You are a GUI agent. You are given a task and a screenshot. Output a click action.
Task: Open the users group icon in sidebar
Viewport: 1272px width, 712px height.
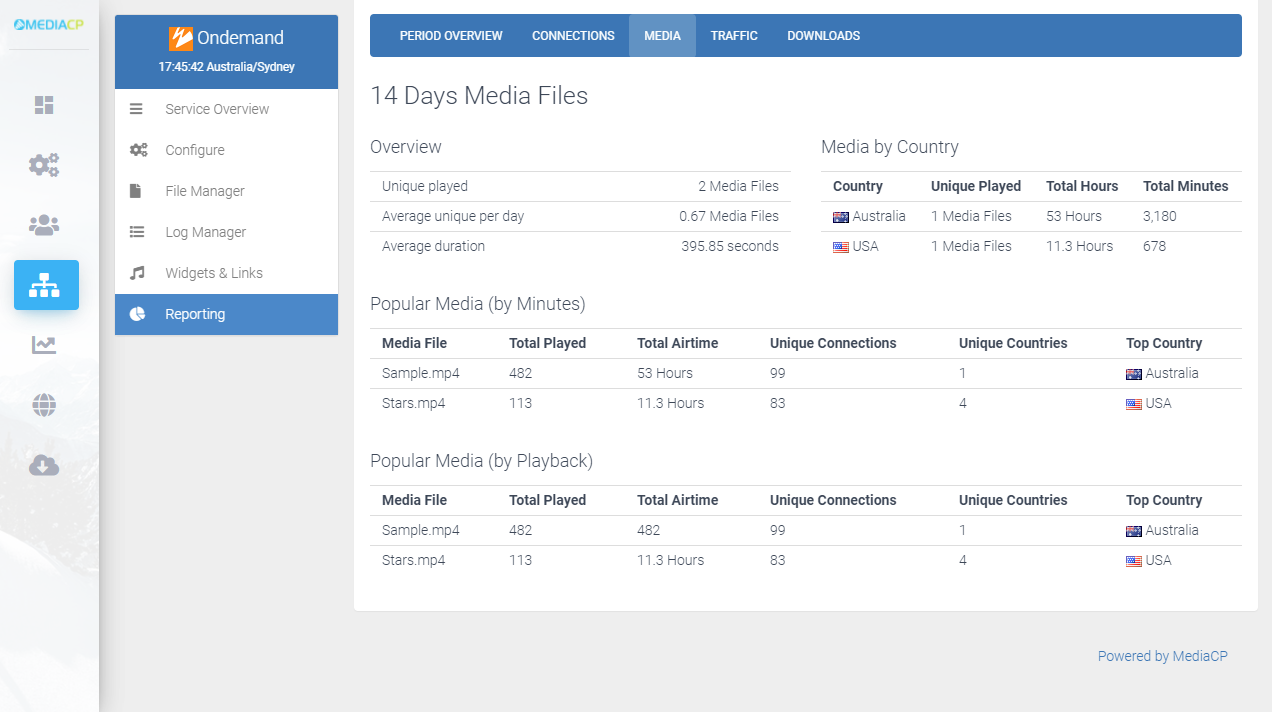point(44,225)
